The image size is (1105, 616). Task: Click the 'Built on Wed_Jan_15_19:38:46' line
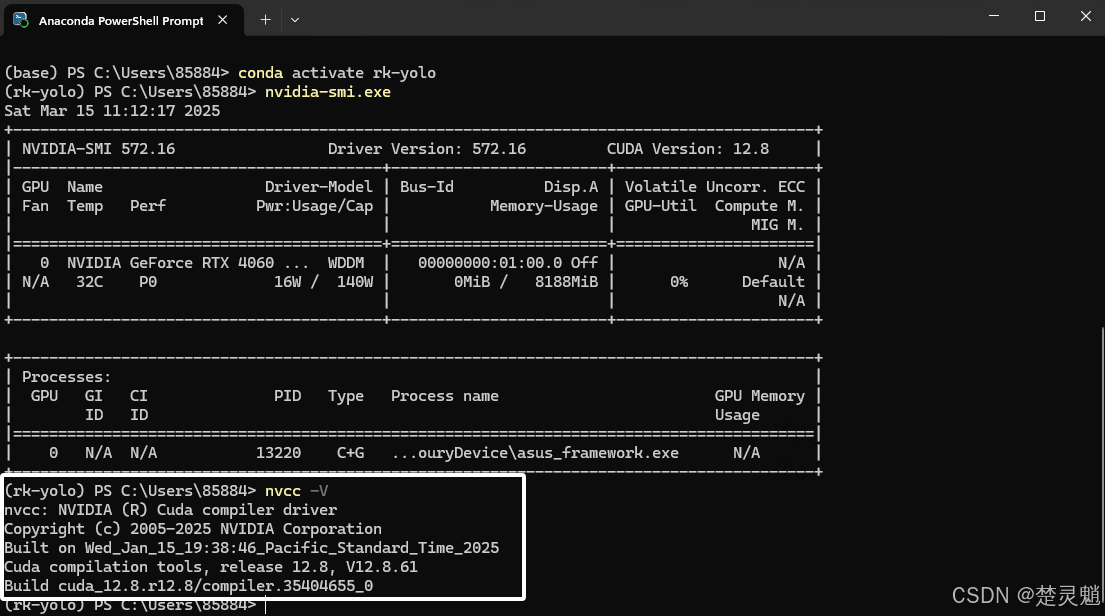252,548
